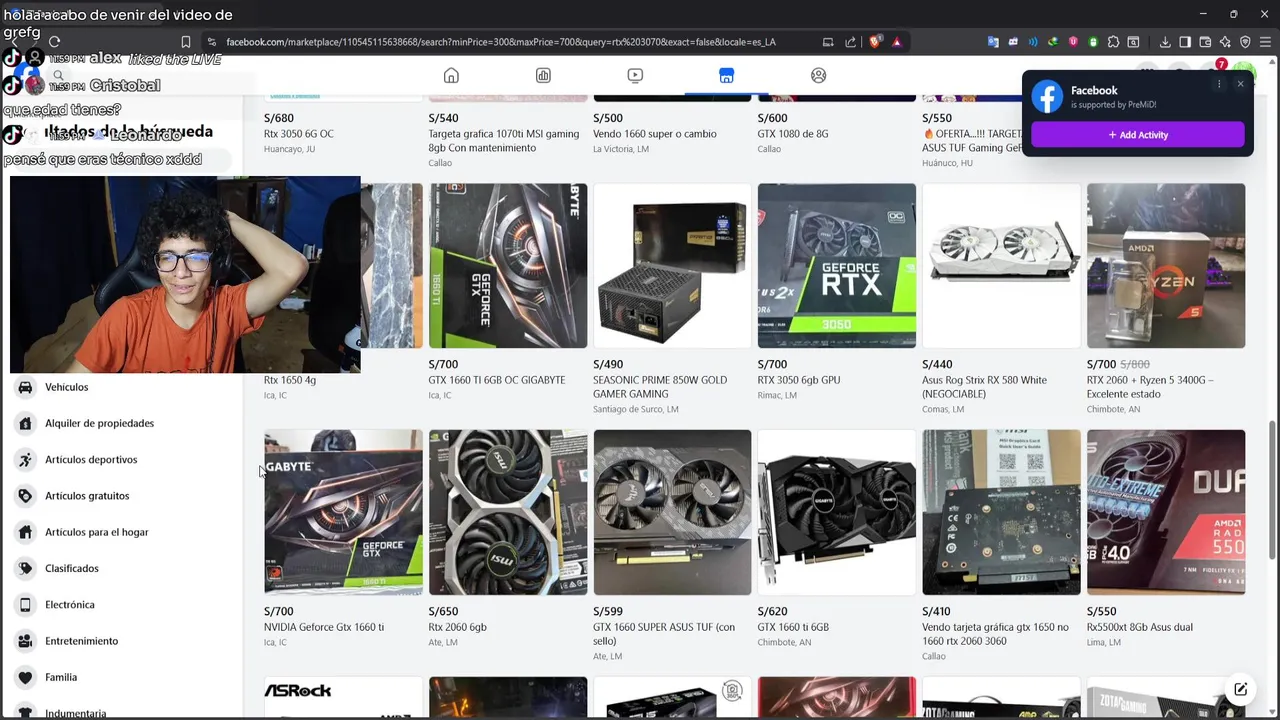Open the Asus Rog Strix RX 580 White image
The width and height of the screenshot is (1280, 720).
1001,265
